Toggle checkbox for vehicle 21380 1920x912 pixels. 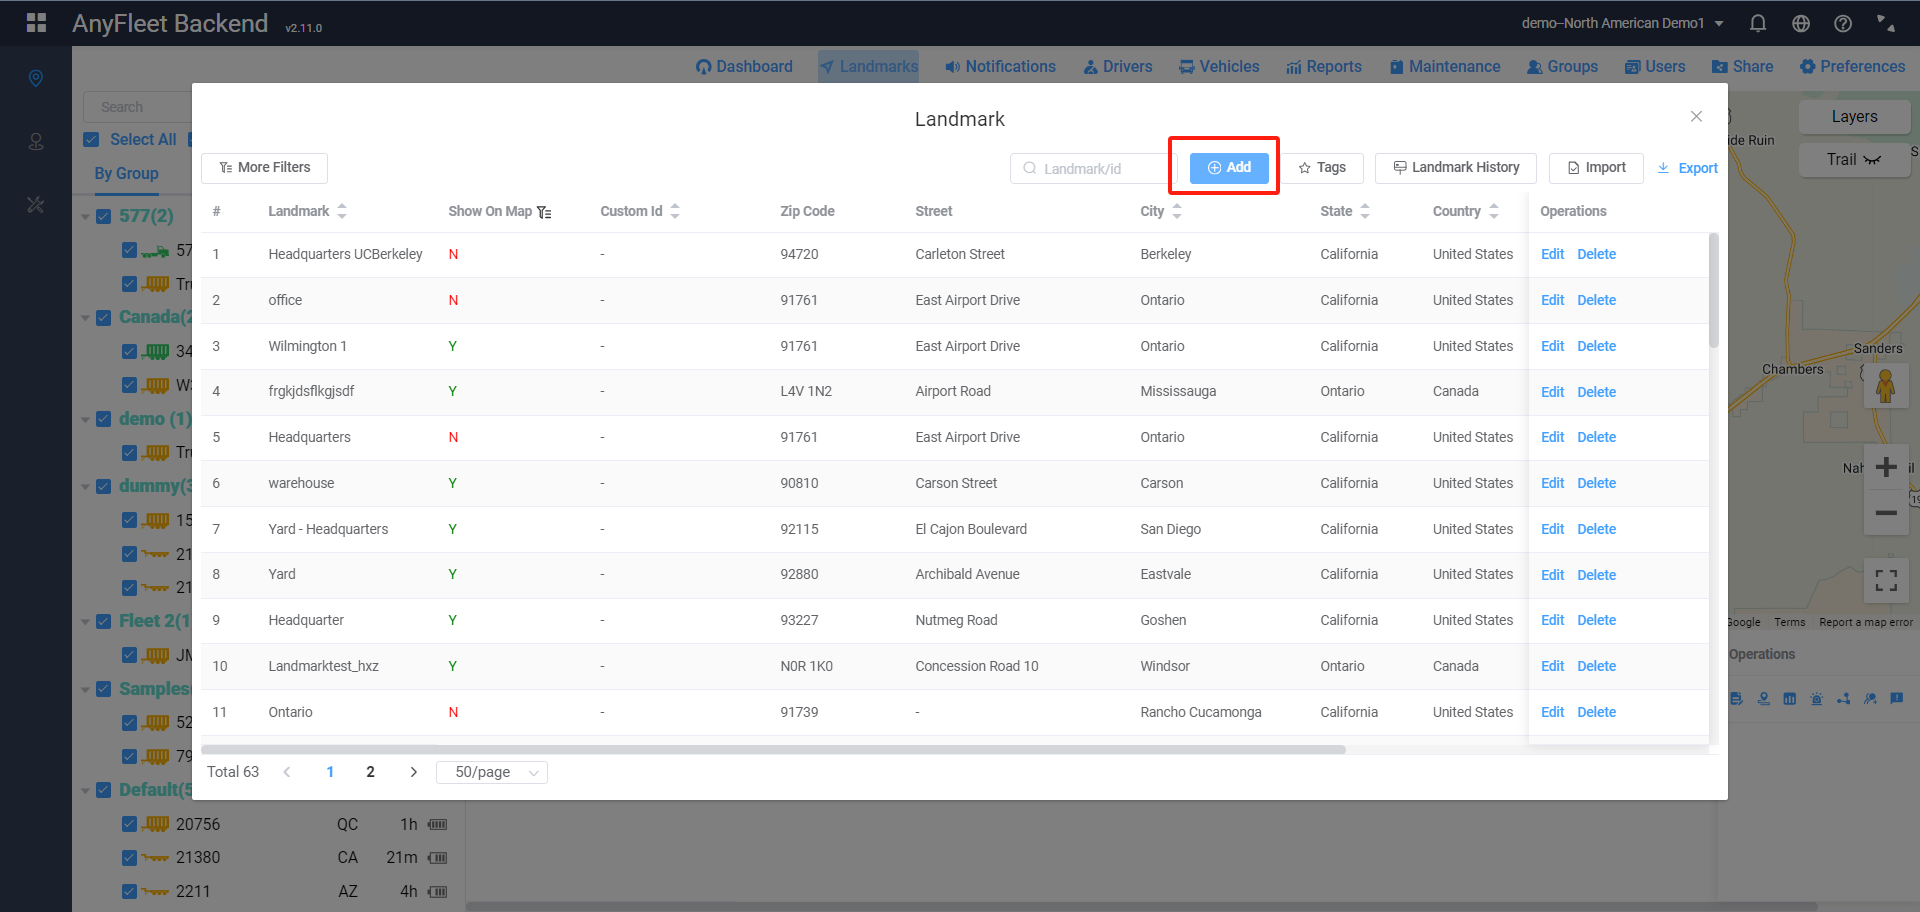point(129,858)
